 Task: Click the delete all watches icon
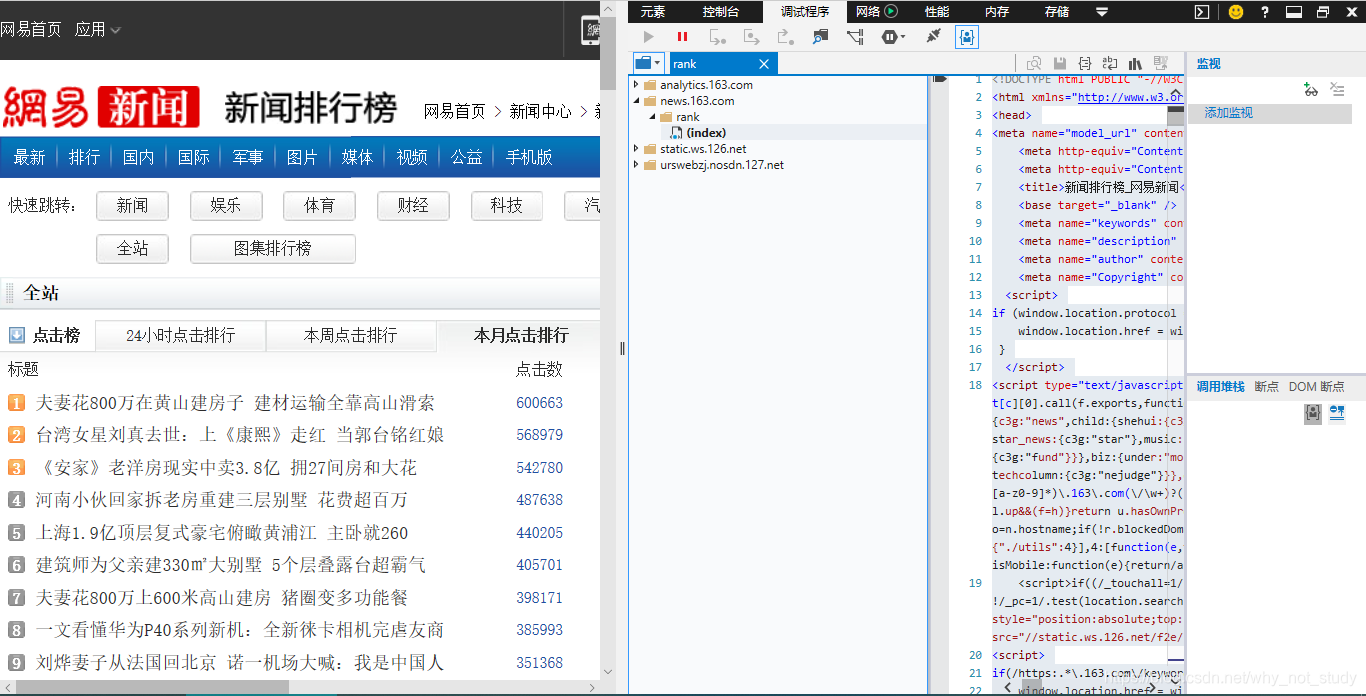point(1337,90)
